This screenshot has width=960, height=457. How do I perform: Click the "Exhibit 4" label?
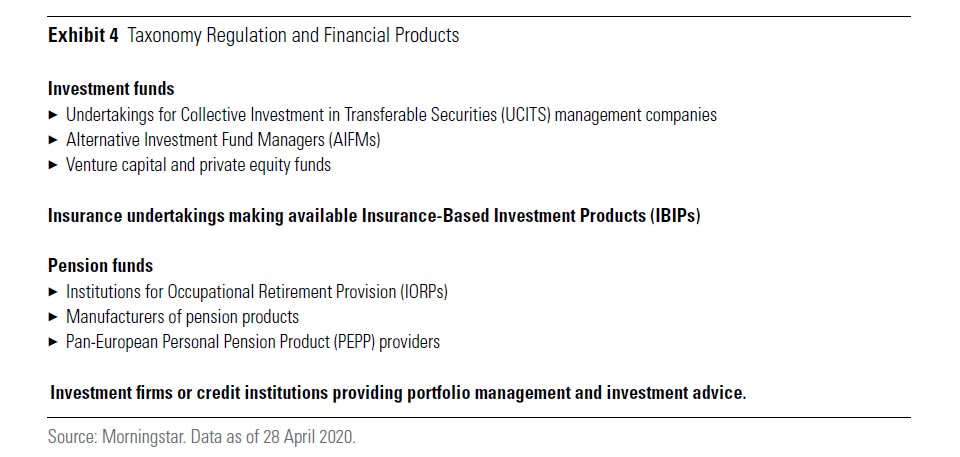[83, 35]
